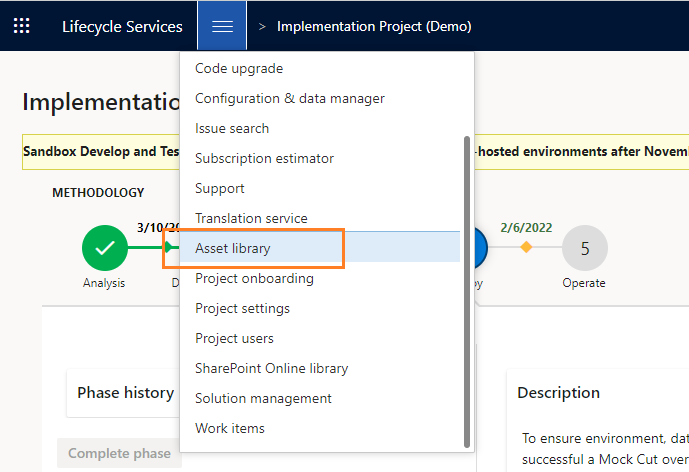Select the Phase history tab

pos(126,392)
